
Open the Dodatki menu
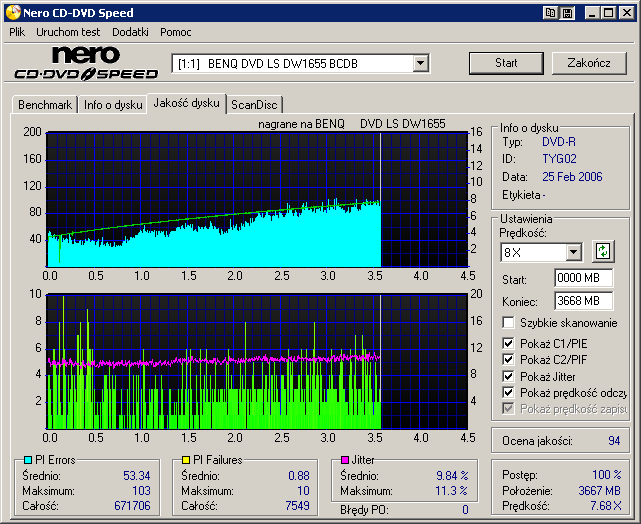(x=130, y=32)
